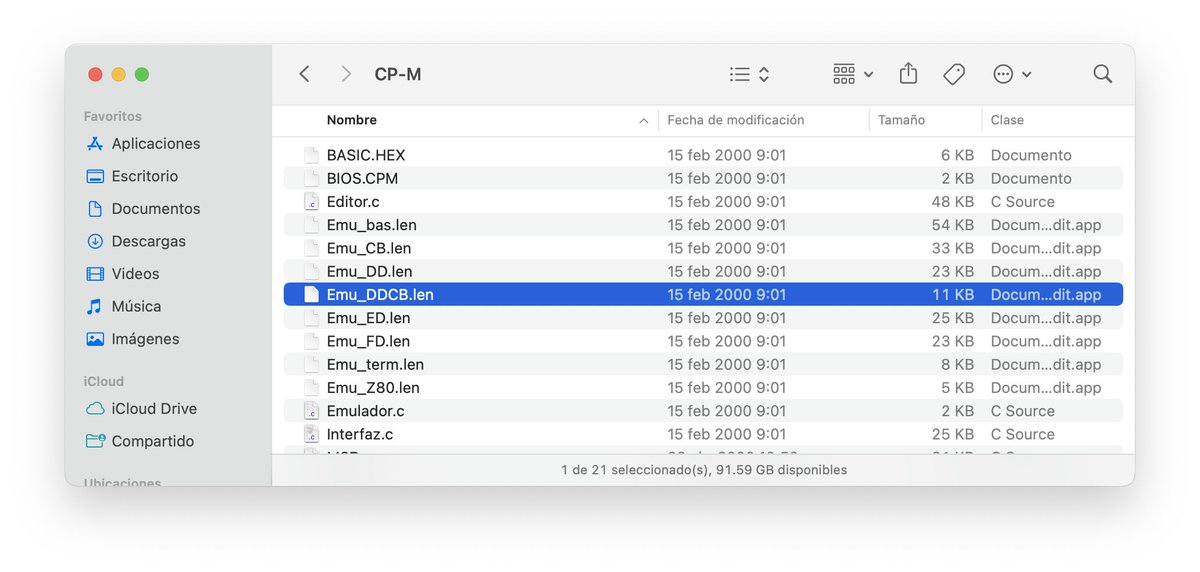Select the BIOS.CPM file icon
The width and height of the screenshot is (1200, 572).
[311, 178]
